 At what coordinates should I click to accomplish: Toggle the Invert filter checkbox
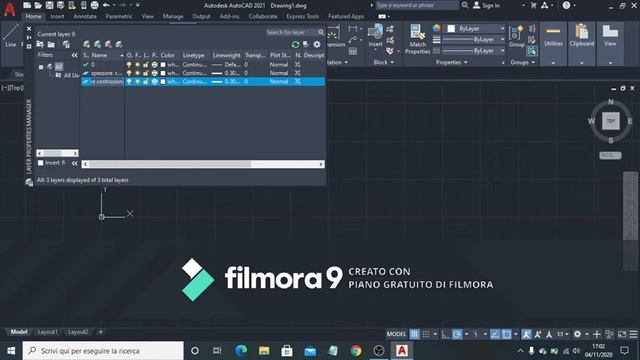[40, 163]
